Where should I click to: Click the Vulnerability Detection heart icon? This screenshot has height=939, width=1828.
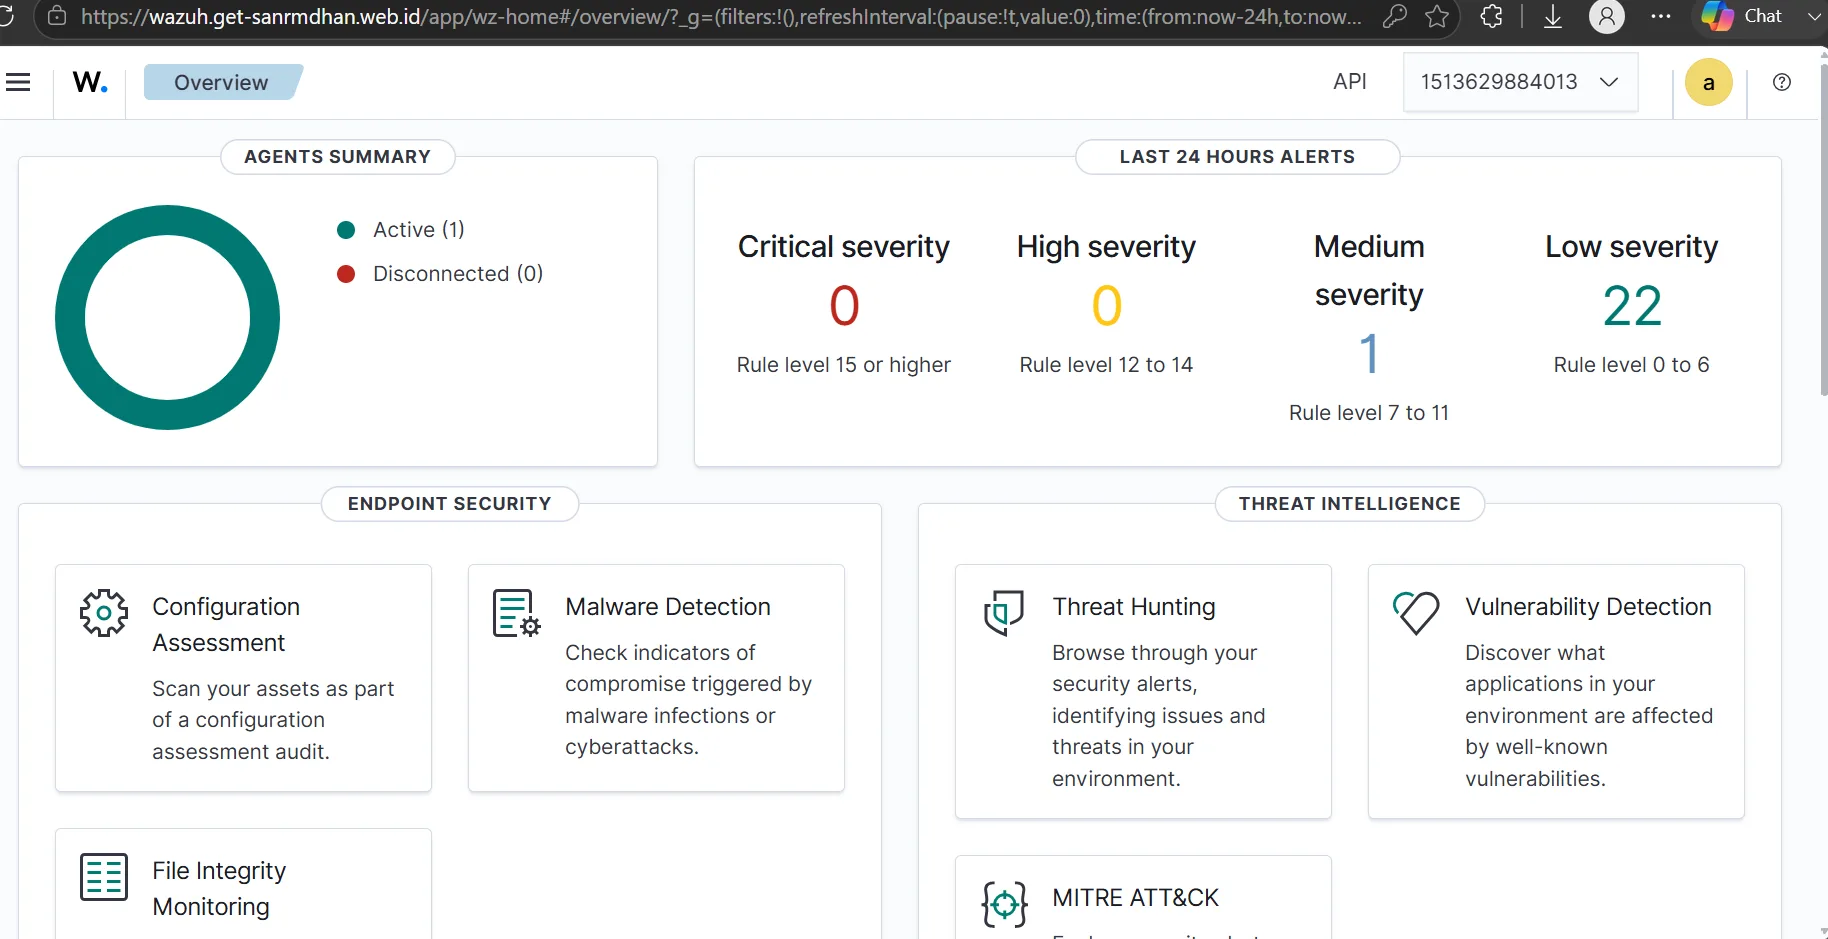click(x=1416, y=612)
